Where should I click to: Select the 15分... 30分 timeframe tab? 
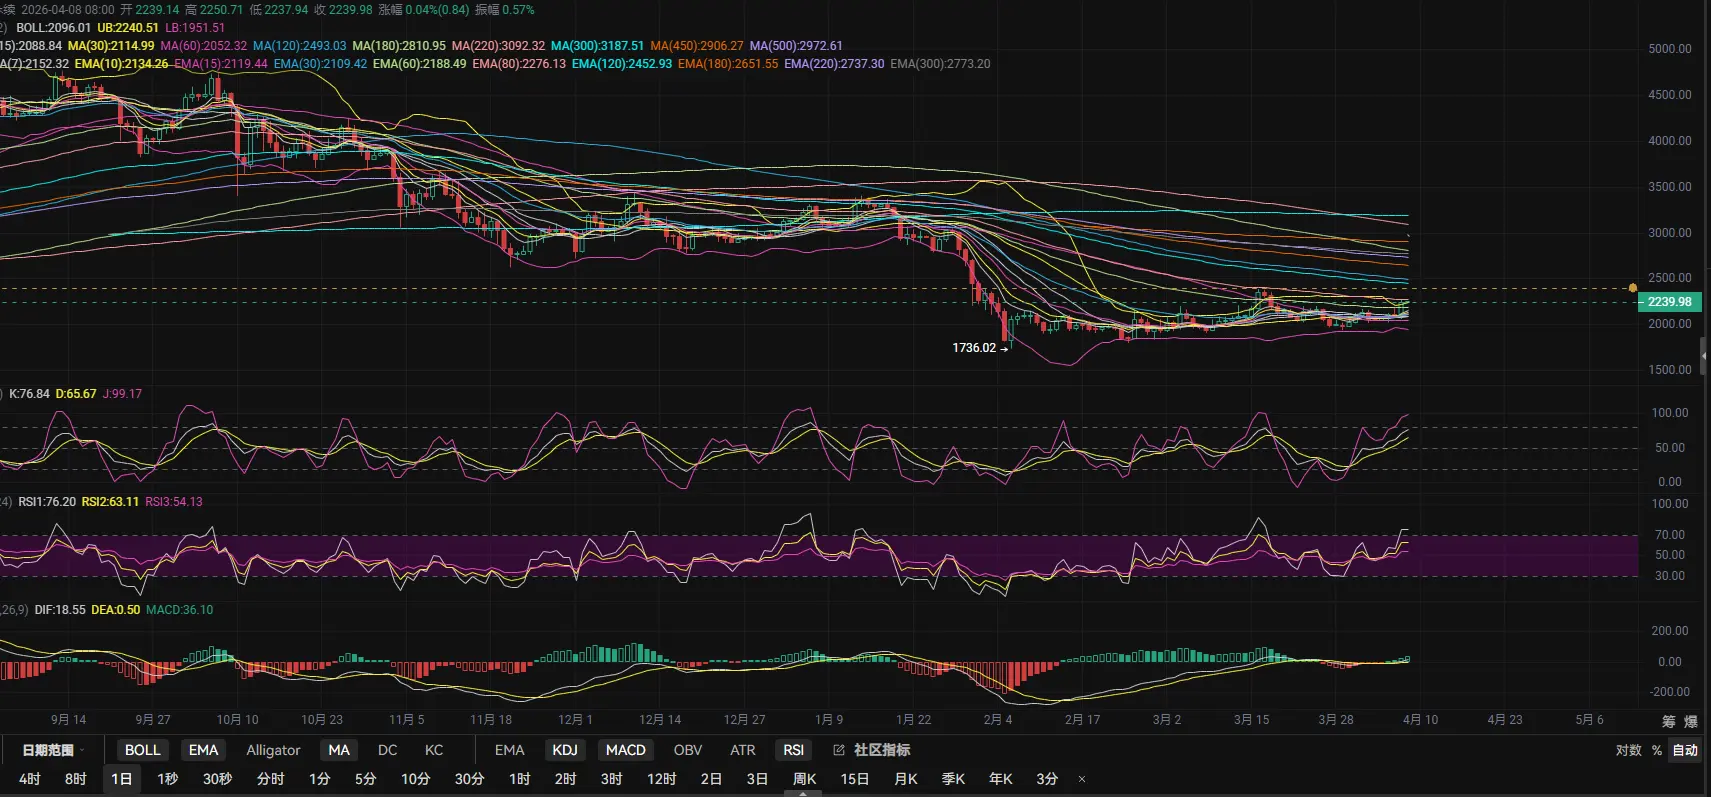(469, 779)
